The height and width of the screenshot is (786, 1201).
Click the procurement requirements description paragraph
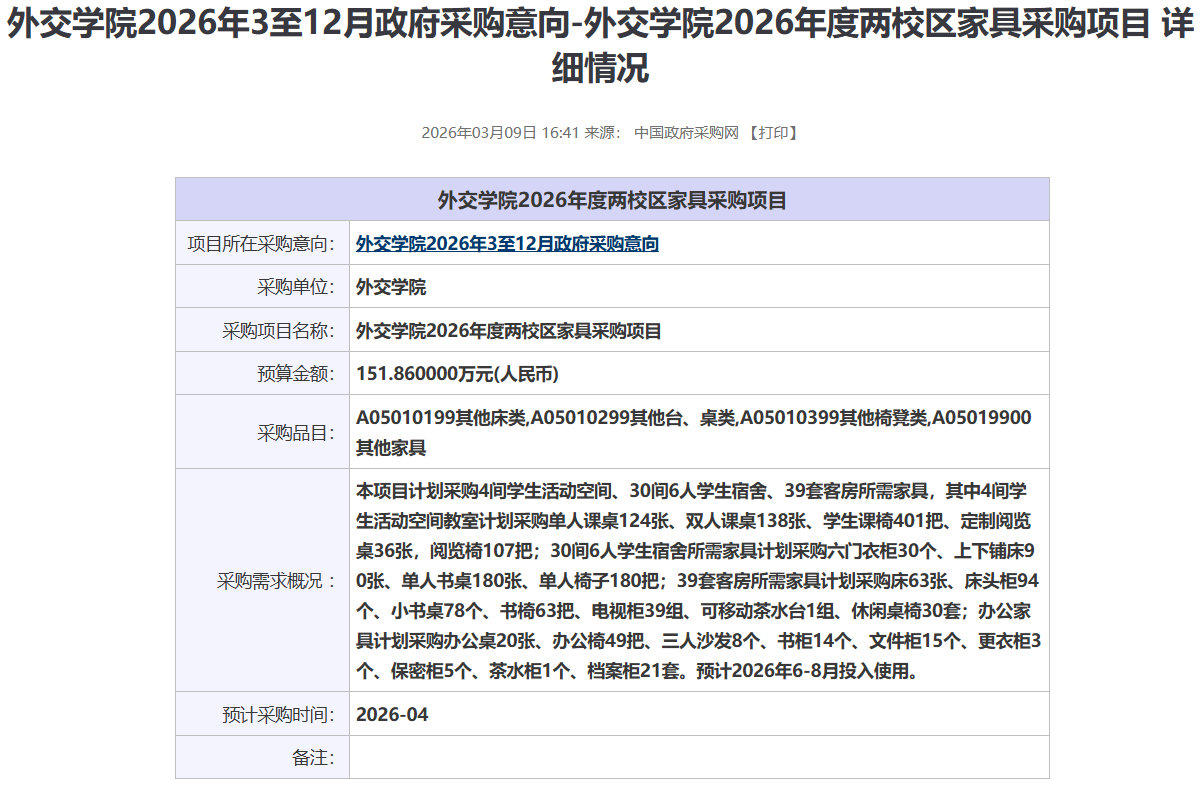pyautogui.click(x=698, y=581)
